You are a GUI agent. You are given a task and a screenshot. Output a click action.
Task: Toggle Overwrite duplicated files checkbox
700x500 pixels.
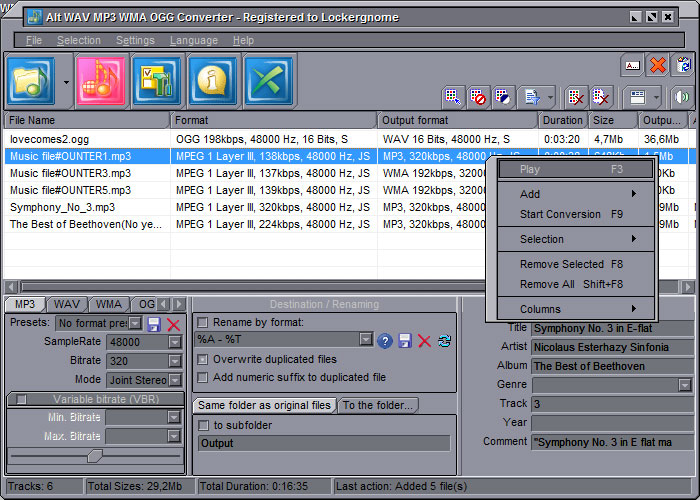click(203, 359)
